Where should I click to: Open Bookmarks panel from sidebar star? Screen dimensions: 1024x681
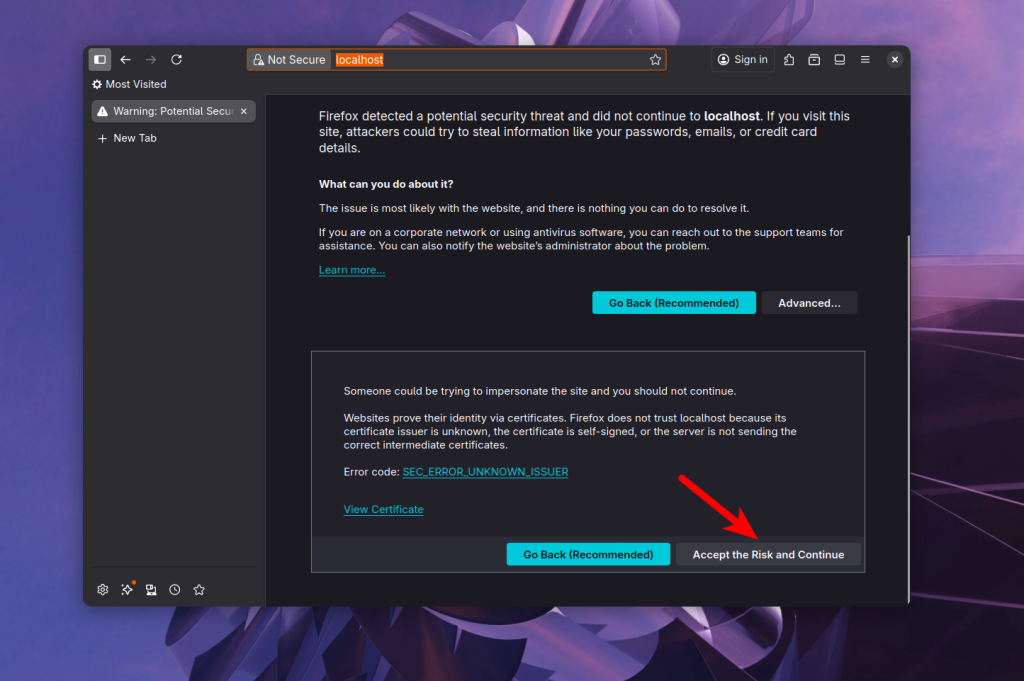[199, 590]
